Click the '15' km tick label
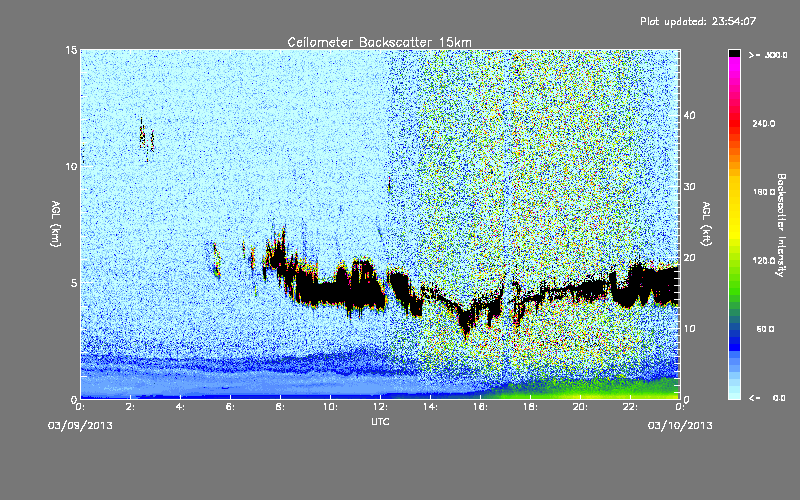The height and width of the screenshot is (500, 800). (x=71, y=50)
